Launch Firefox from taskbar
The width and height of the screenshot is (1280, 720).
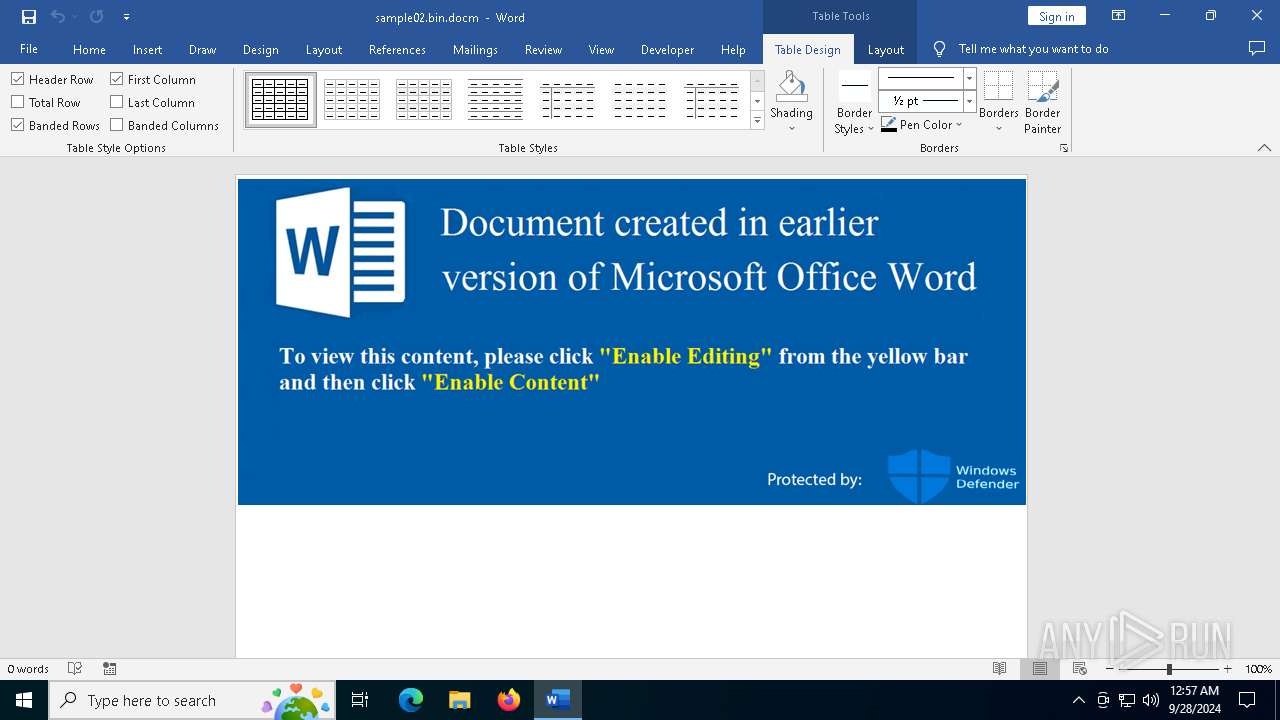(509, 700)
